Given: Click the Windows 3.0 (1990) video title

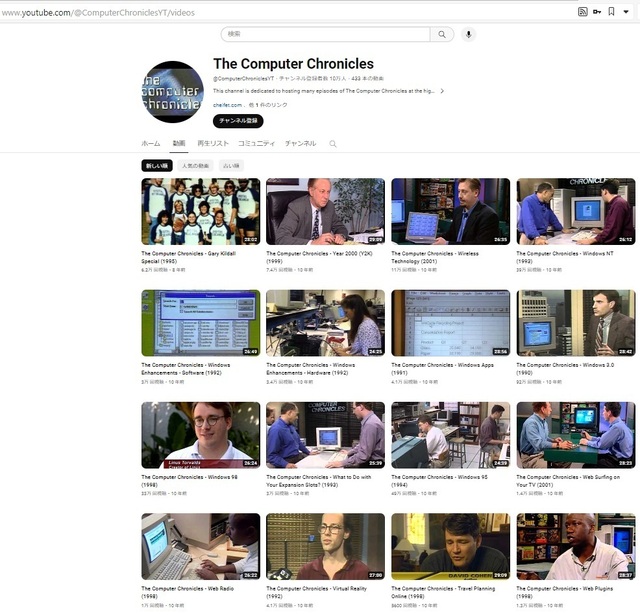Looking at the screenshot, I should [x=565, y=369].
